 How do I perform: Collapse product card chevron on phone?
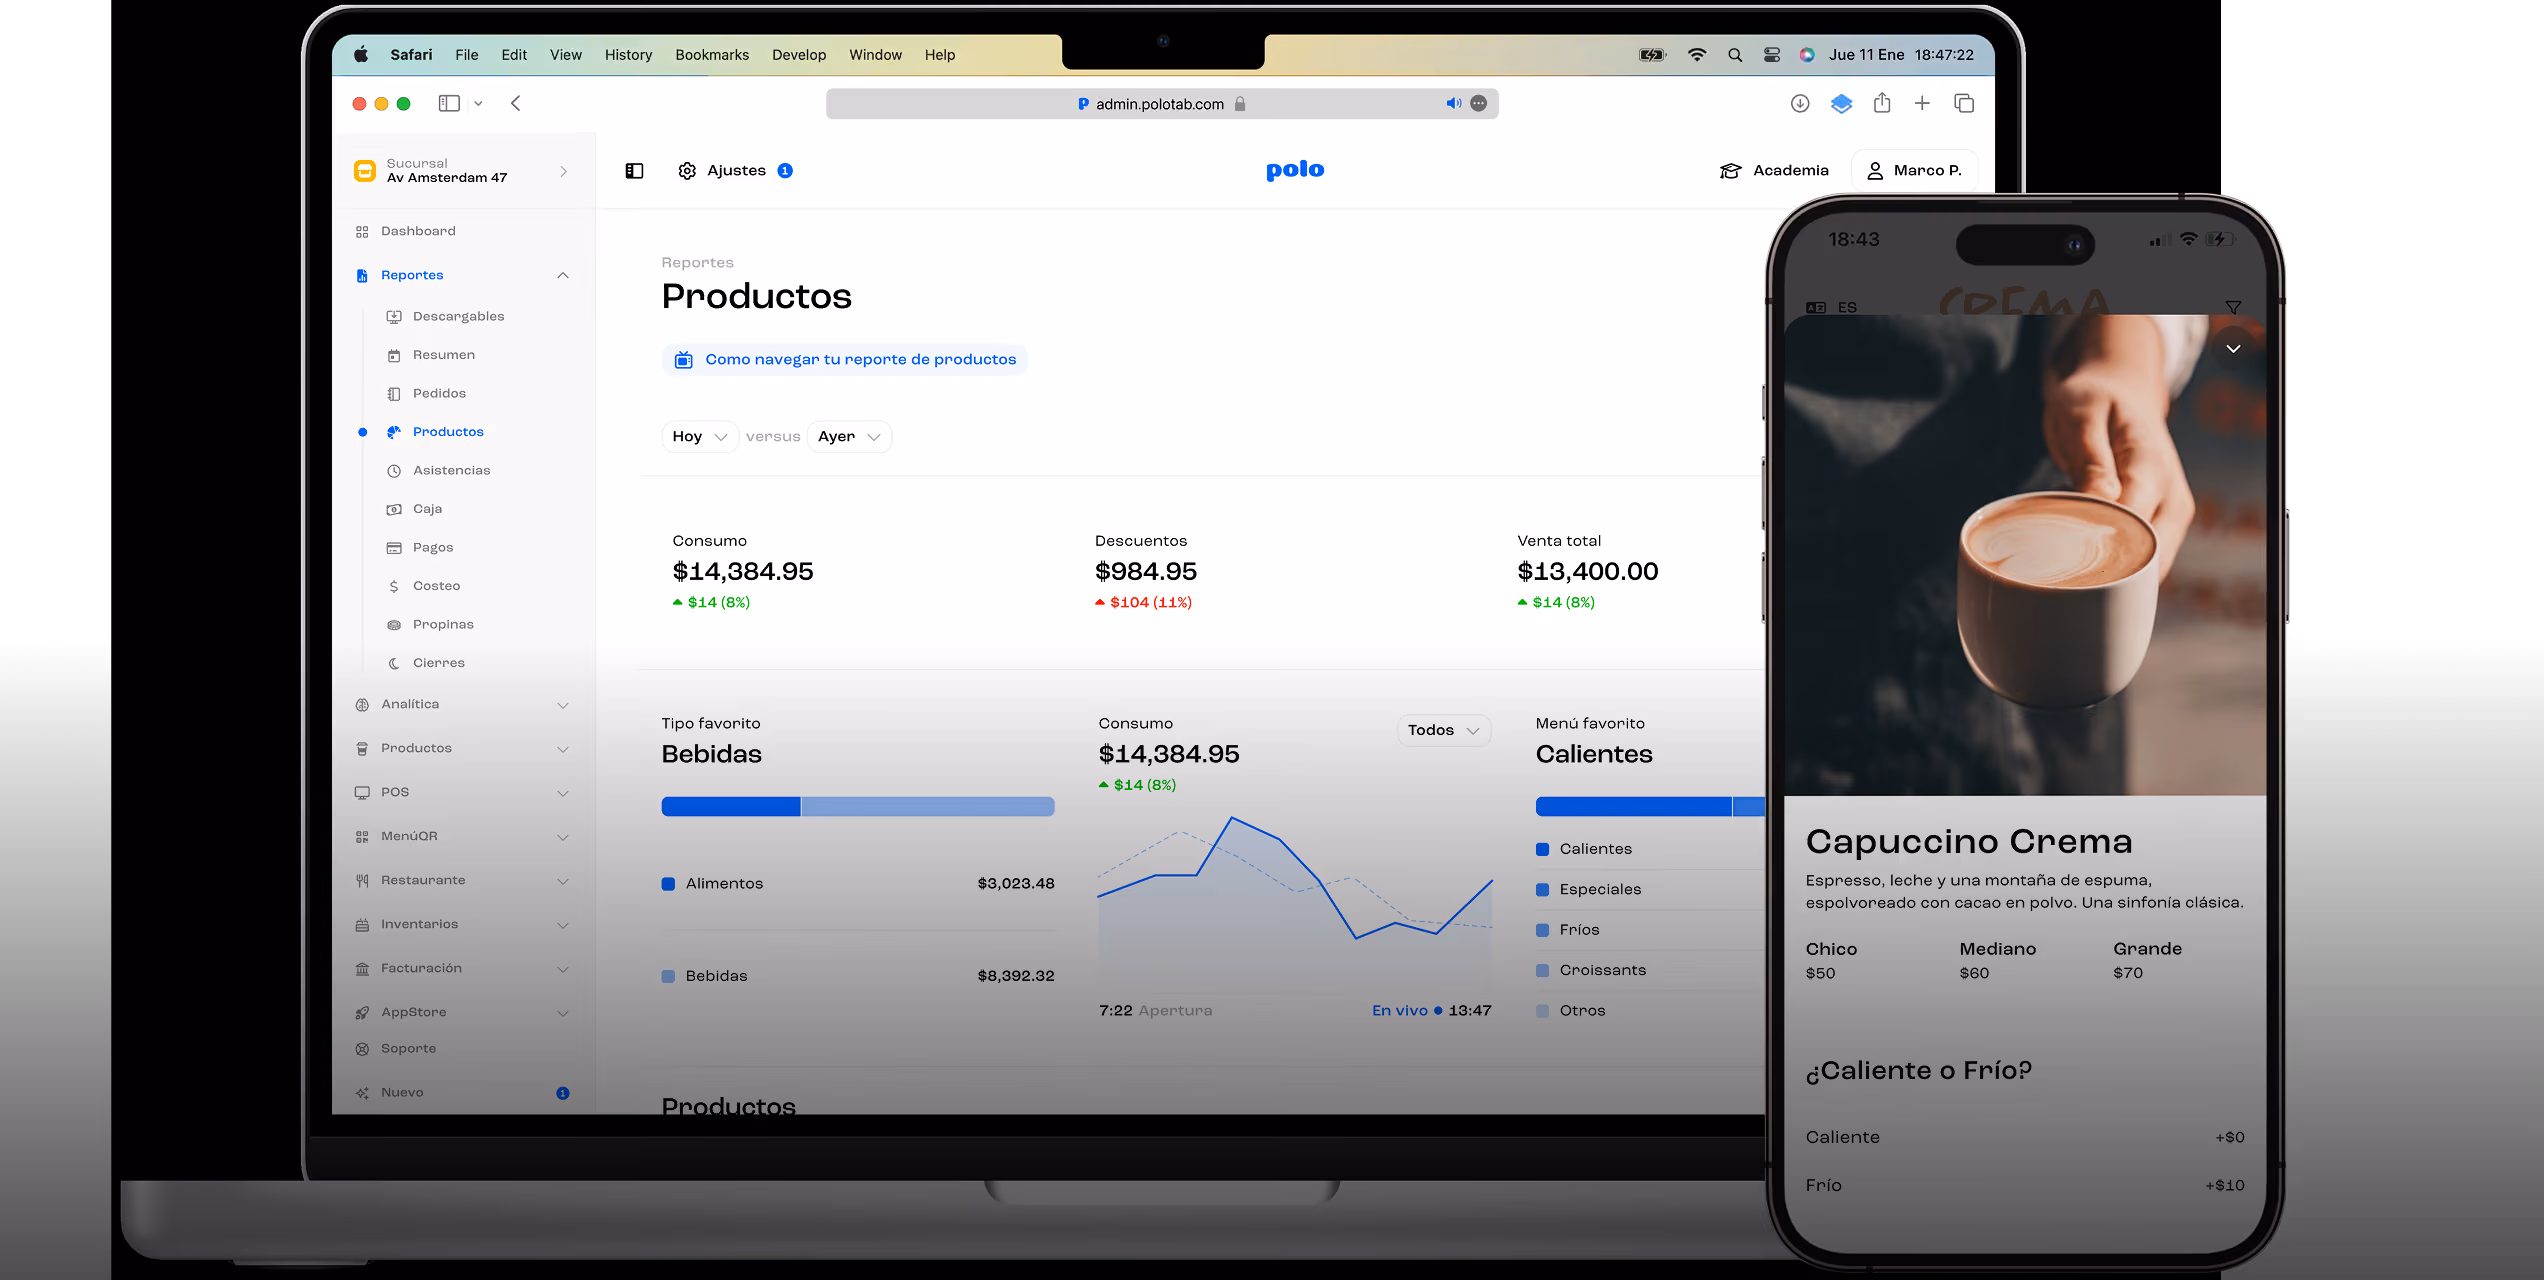click(2233, 349)
